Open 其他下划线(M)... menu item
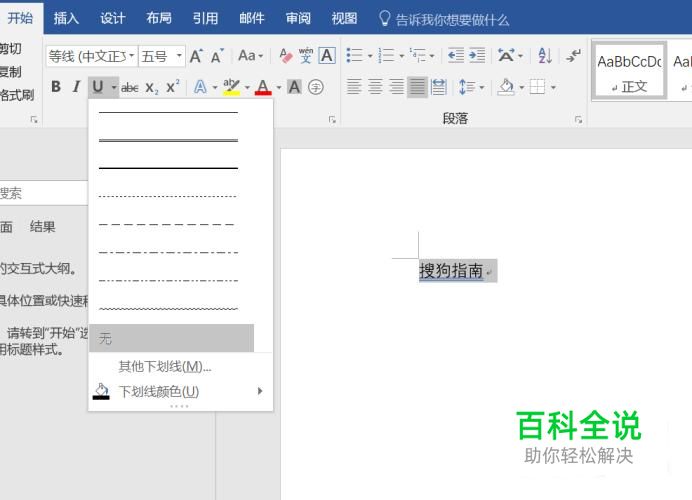The width and height of the screenshot is (692, 500). click(181, 366)
